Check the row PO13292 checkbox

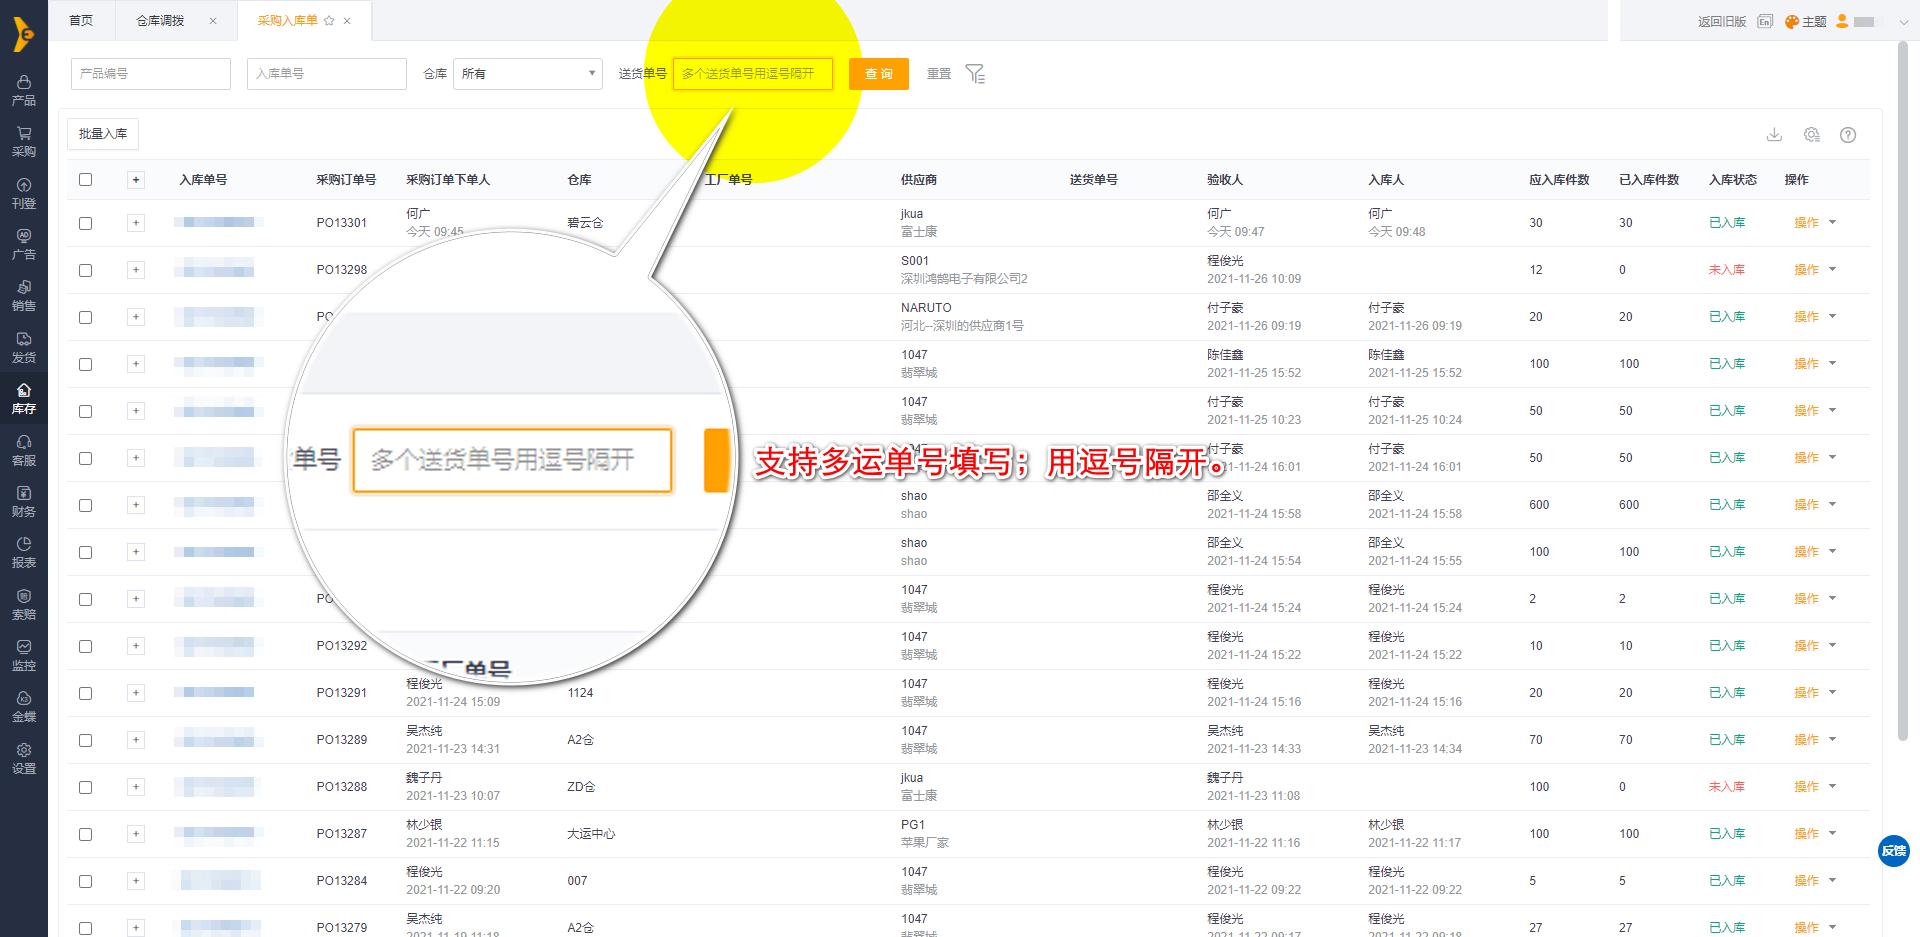click(x=85, y=646)
